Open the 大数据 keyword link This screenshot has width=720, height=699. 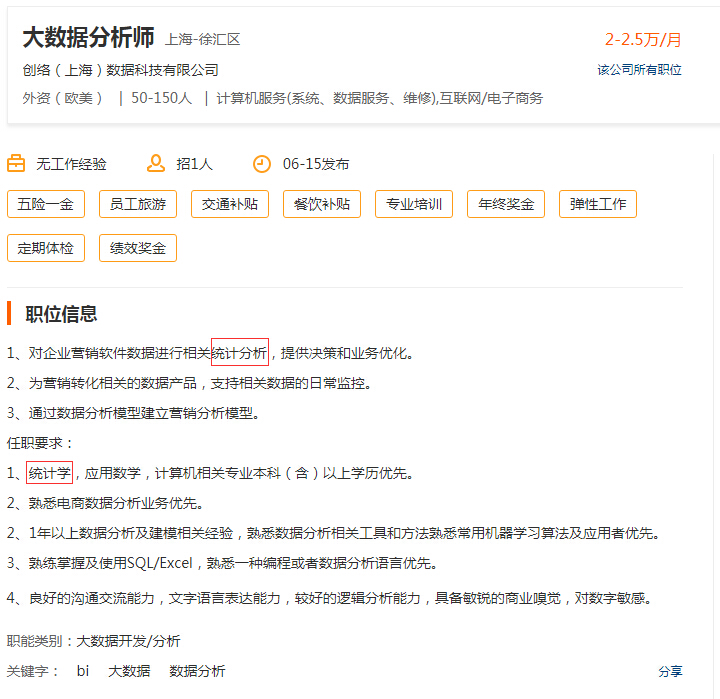pos(129,671)
